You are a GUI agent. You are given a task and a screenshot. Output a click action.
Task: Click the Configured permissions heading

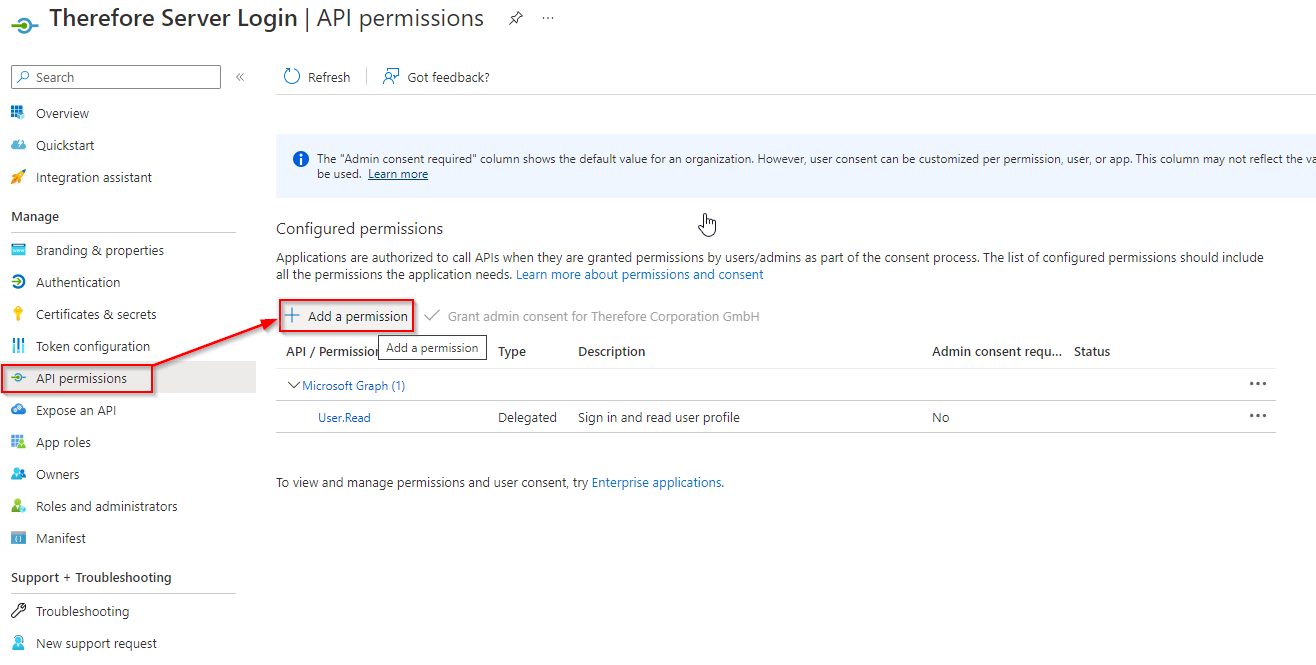[x=360, y=228]
